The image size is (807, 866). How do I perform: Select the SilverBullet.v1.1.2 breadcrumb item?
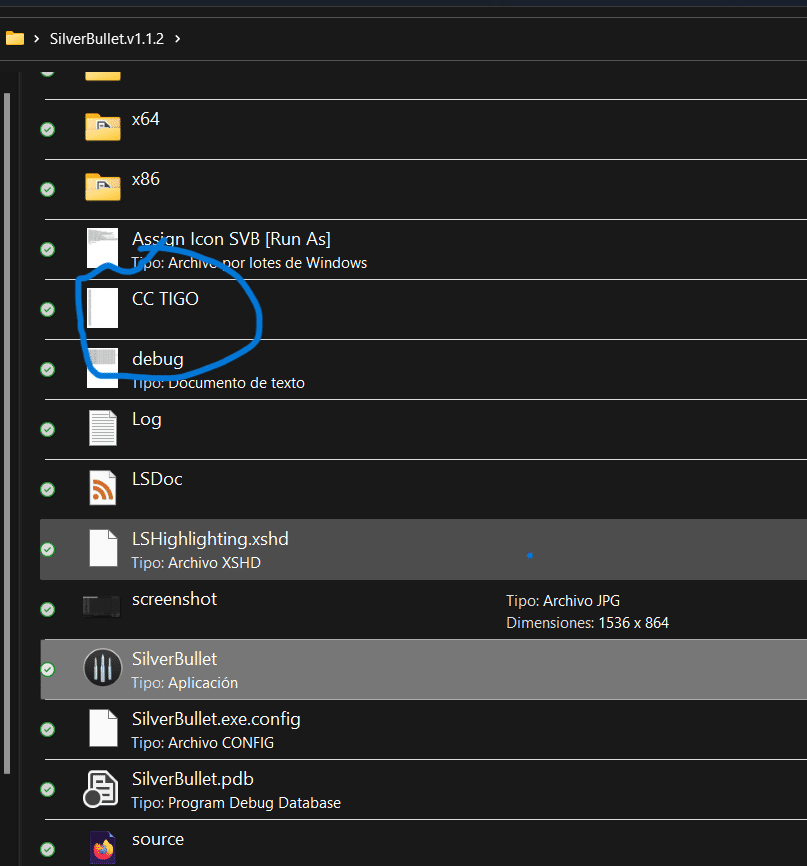pos(108,39)
